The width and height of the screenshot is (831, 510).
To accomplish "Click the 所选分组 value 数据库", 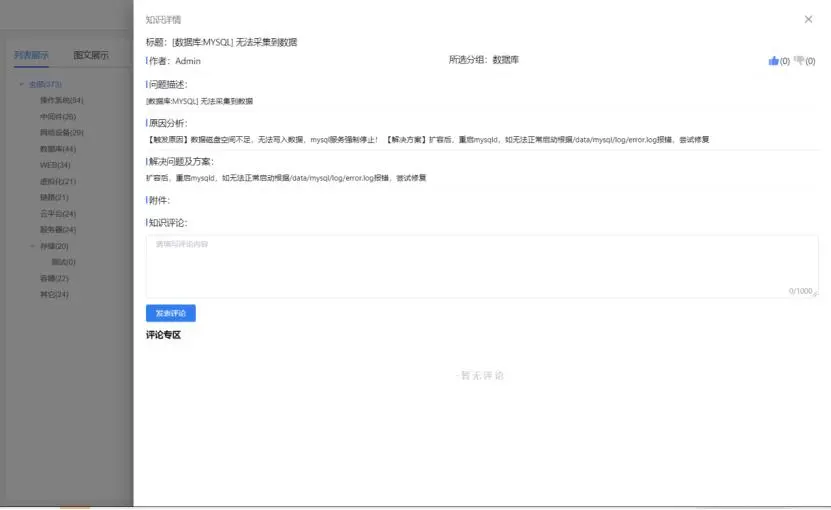I will click(x=506, y=60).
